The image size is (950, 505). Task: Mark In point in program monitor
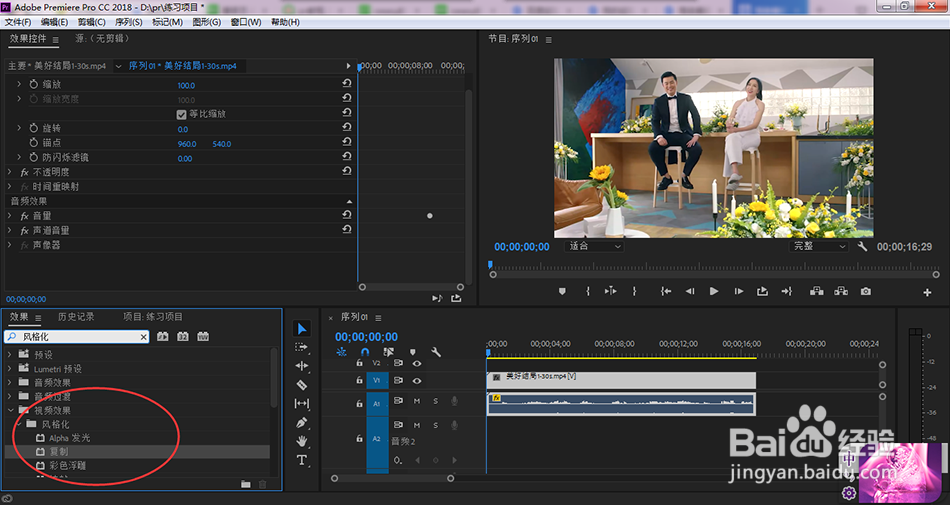click(x=588, y=291)
